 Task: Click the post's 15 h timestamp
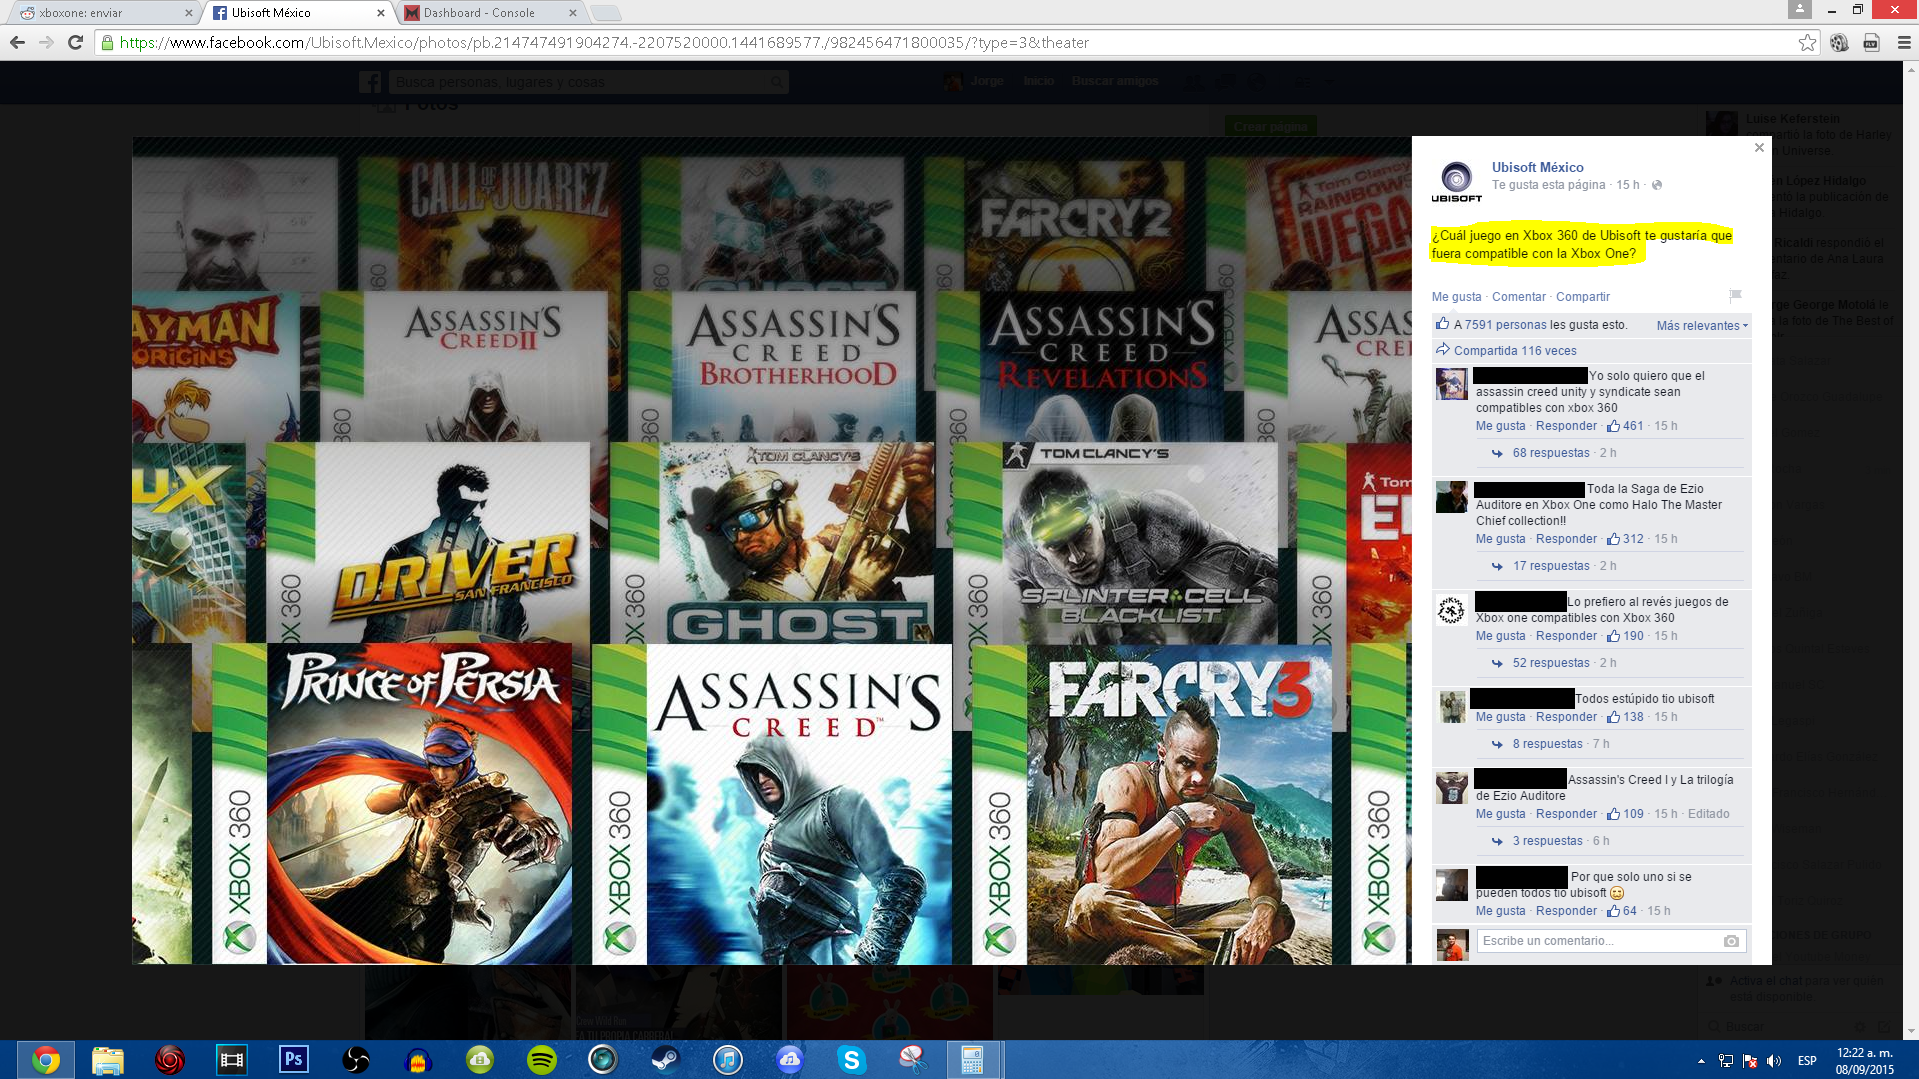(1628, 185)
